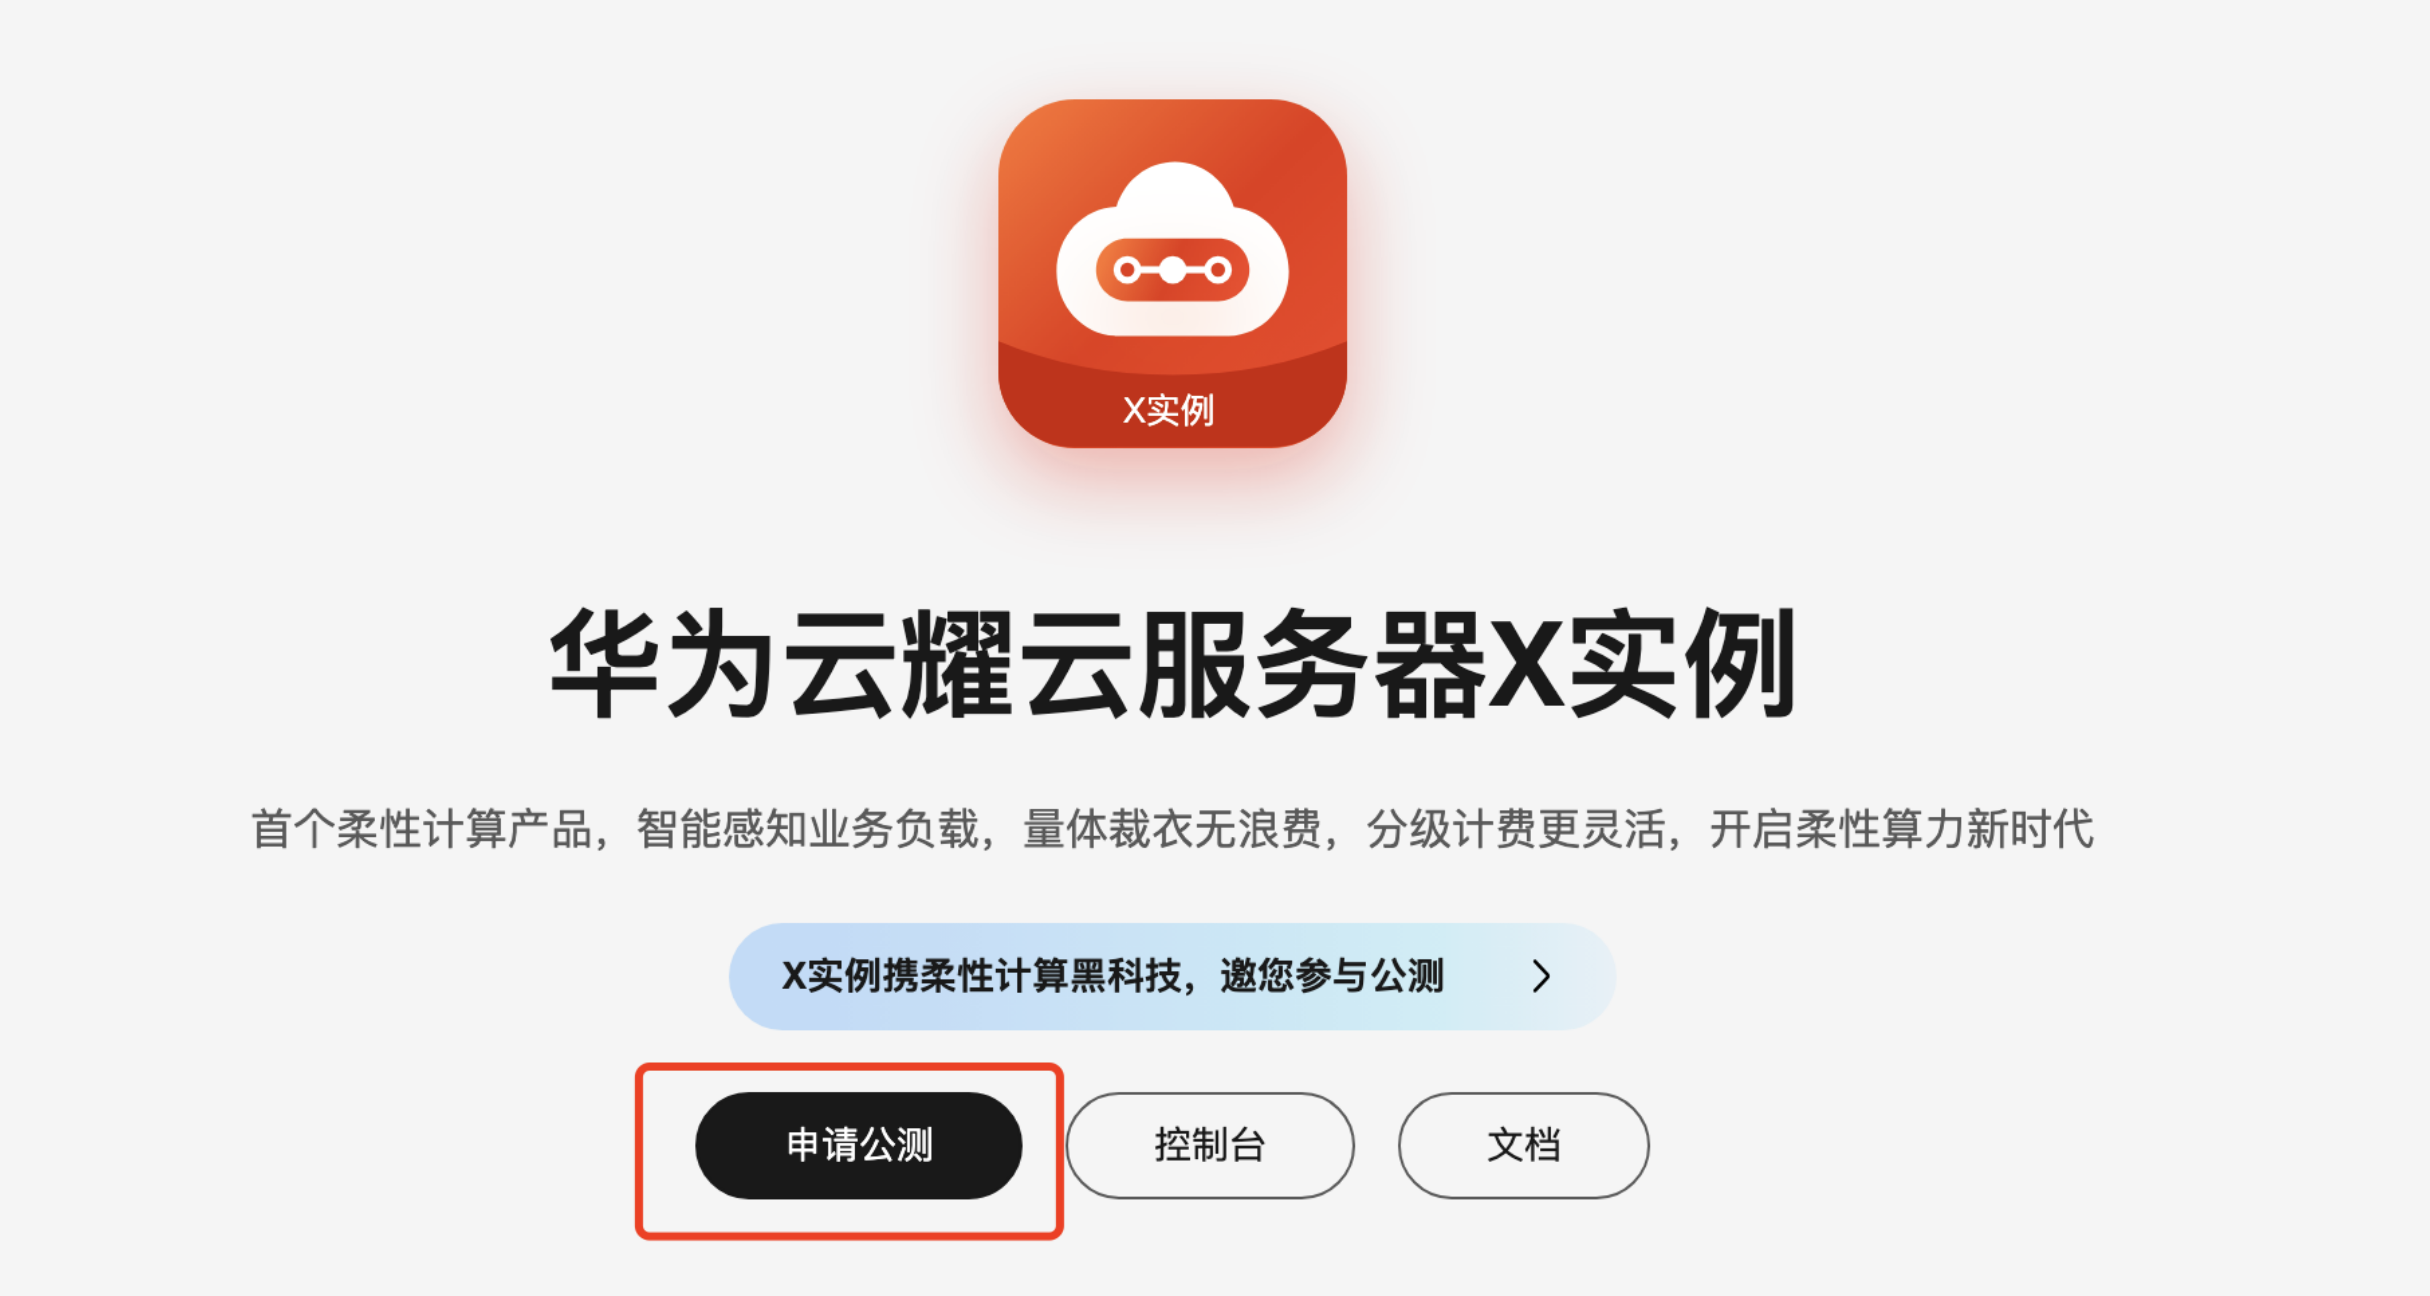Image resolution: width=2430 pixels, height=1296 pixels.
Task: Open the 文档 documentation button
Action: (x=1524, y=1145)
